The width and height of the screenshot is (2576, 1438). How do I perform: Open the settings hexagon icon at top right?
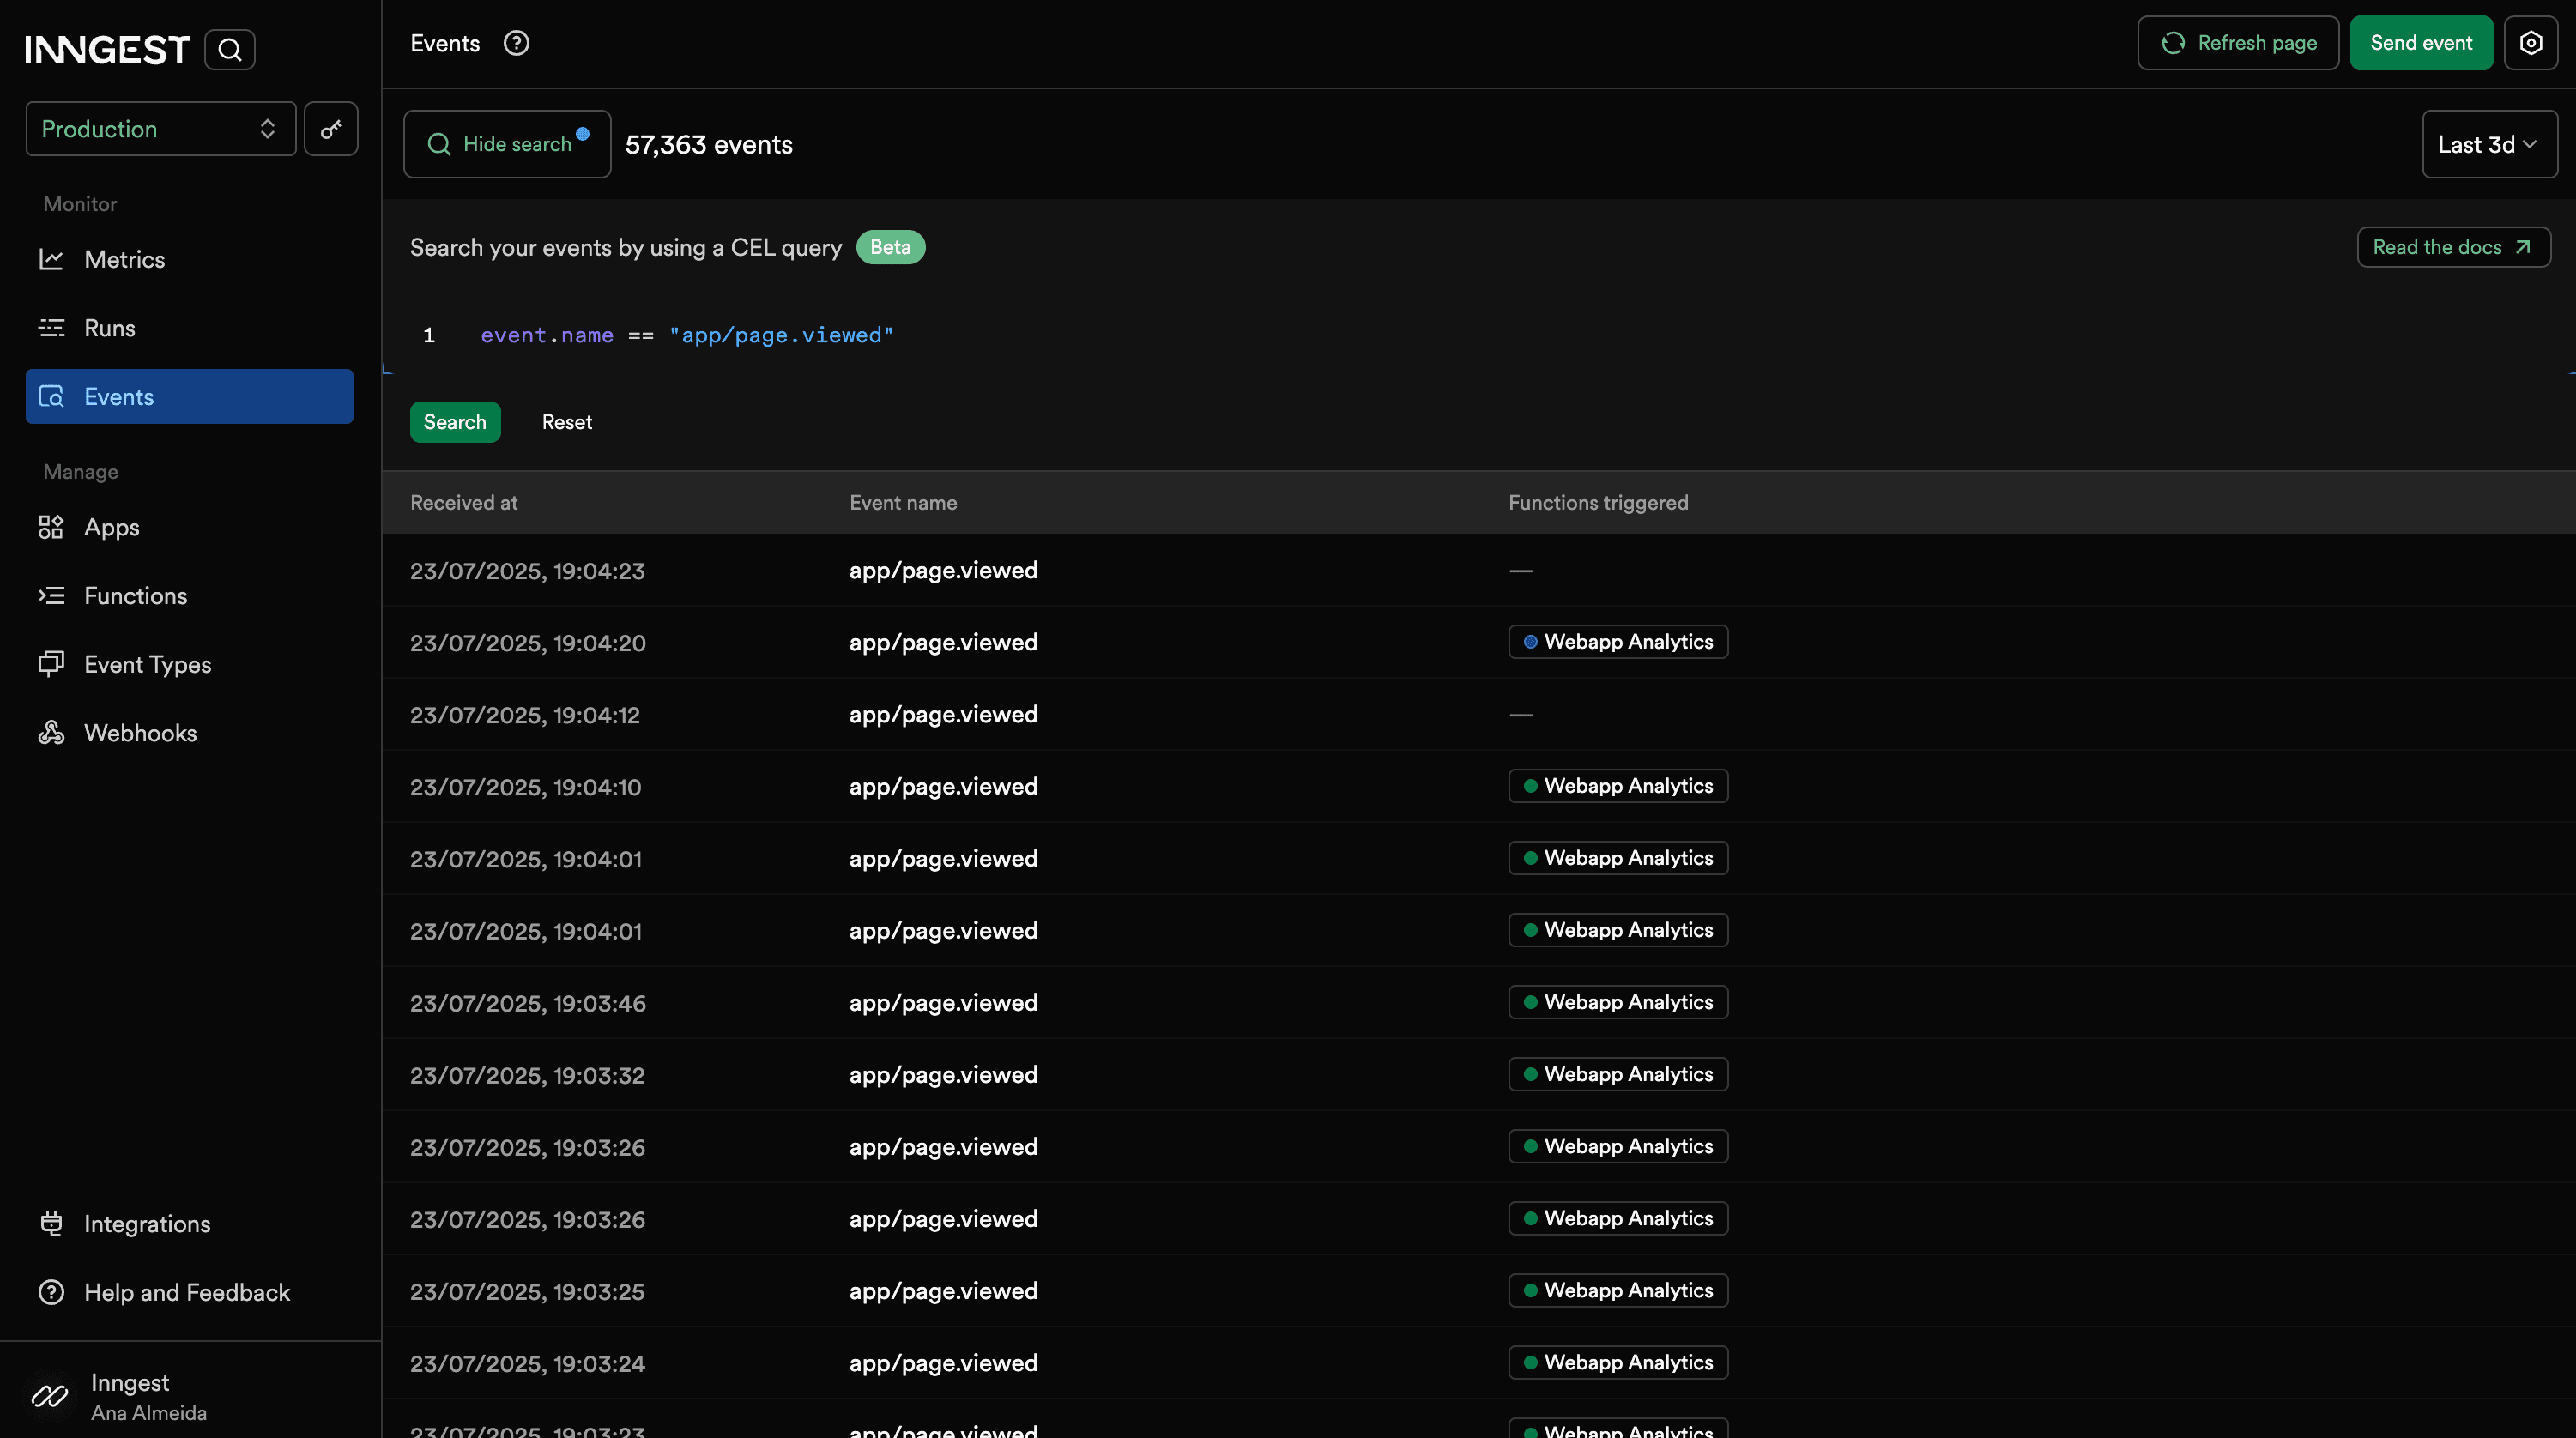[x=2530, y=43]
